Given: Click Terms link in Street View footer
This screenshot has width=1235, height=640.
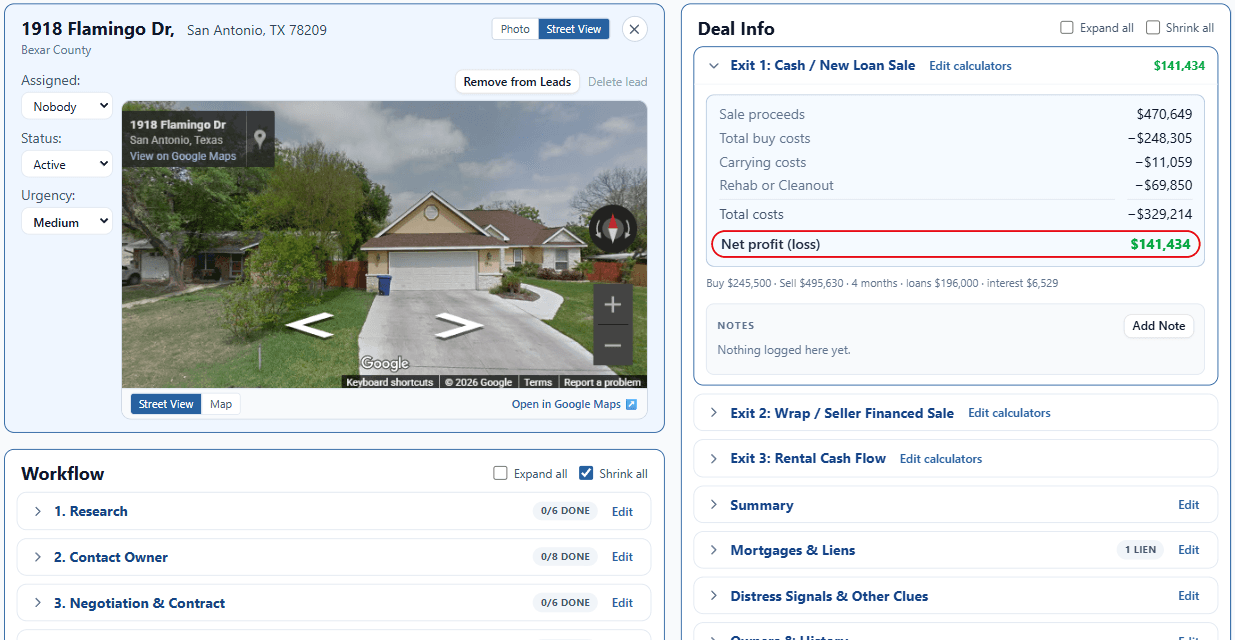Looking at the screenshot, I should tap(538, 382).
